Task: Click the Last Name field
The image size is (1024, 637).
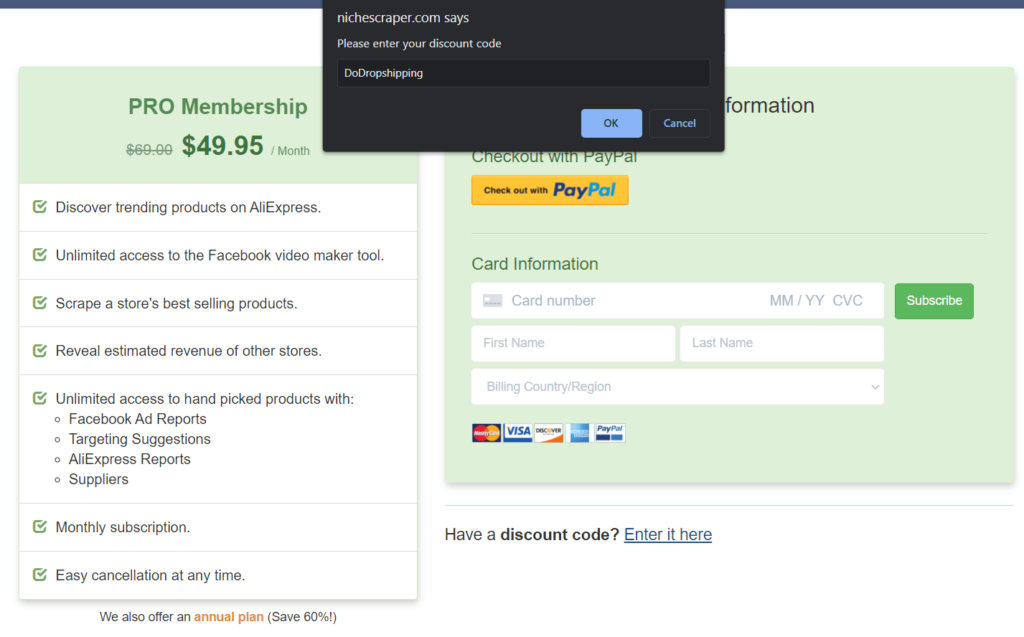Action: 782,343
